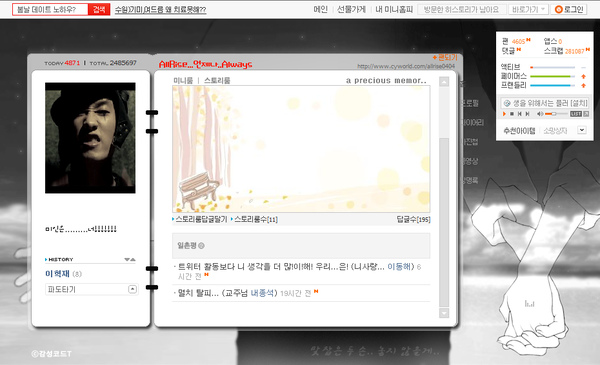Go to 메인 in the top bar

click(x=320, y=9)
